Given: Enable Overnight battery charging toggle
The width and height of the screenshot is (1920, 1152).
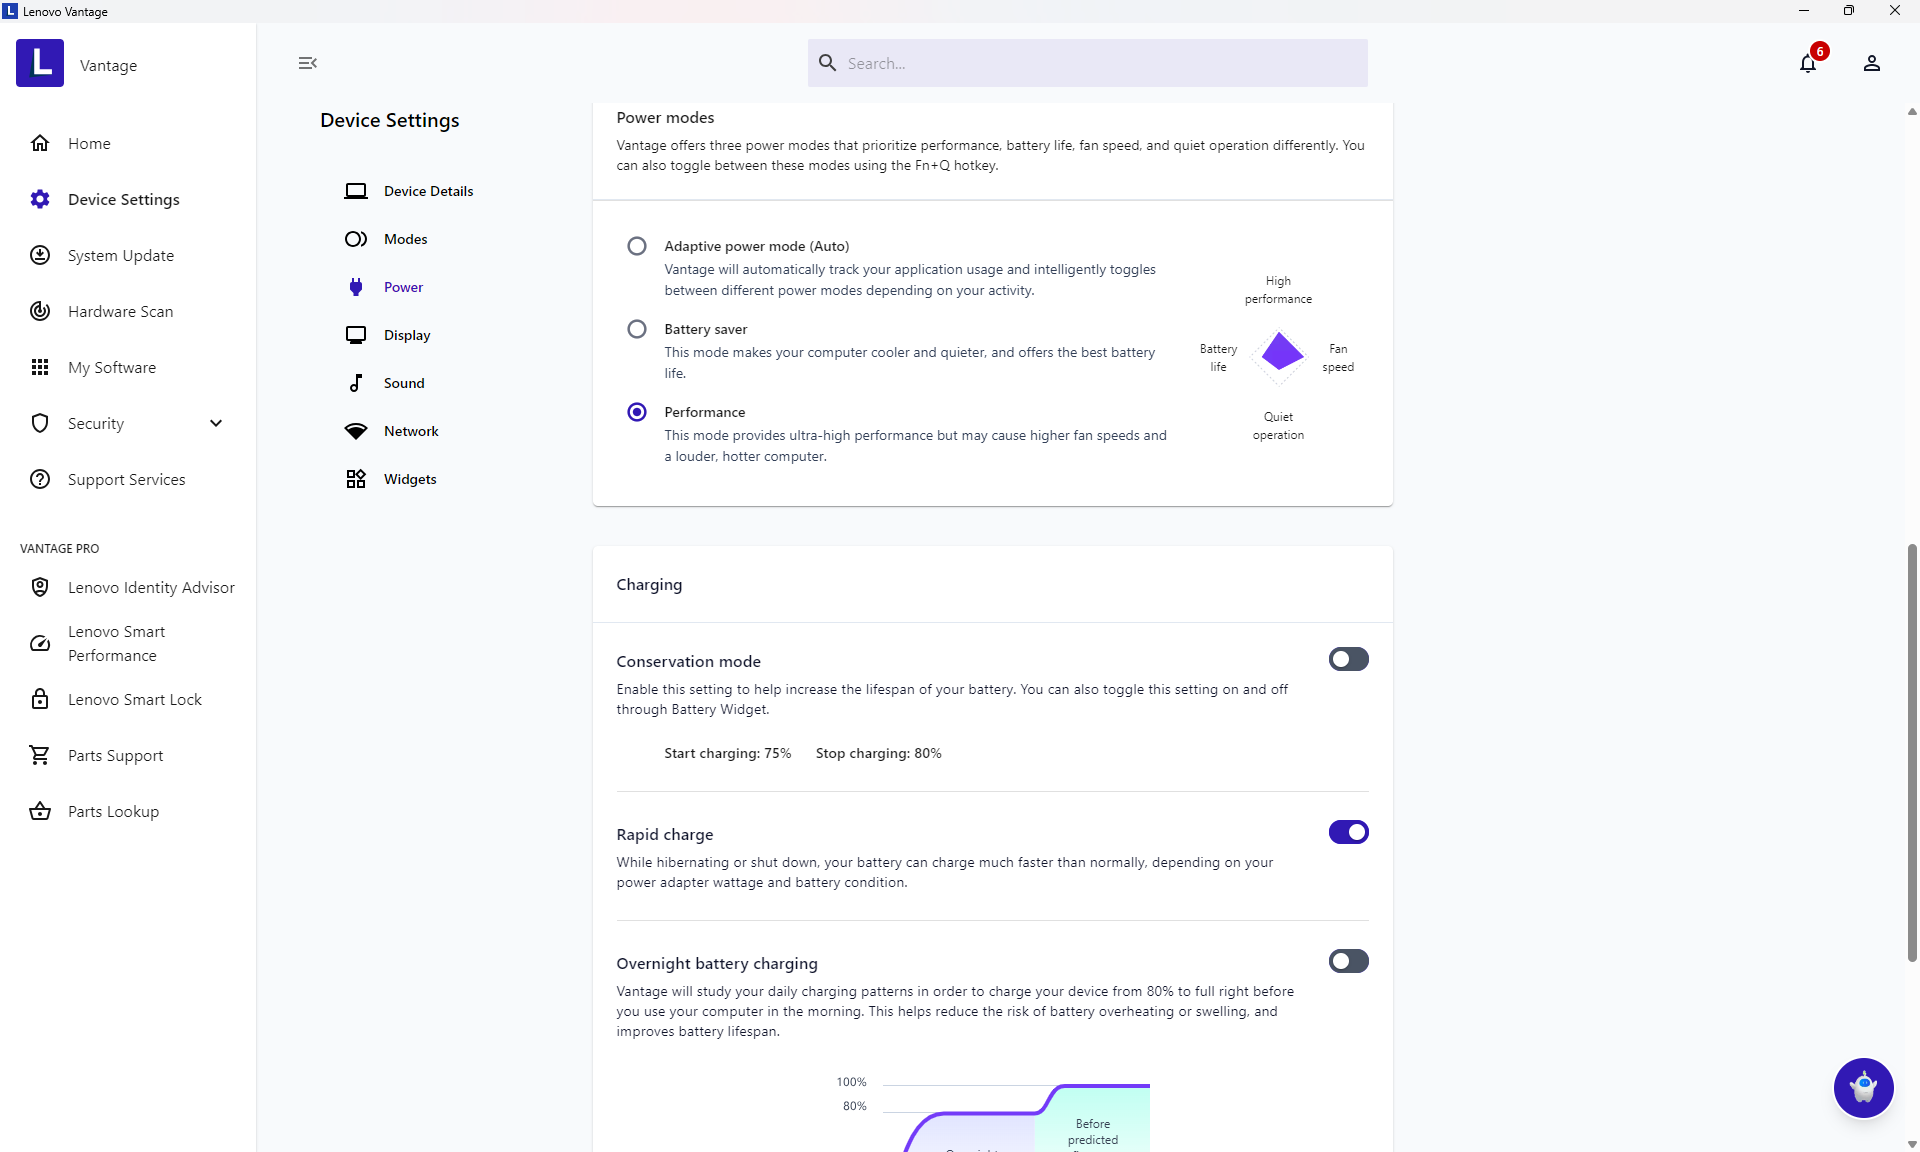Looking at the screenshot, I should [x=1348, y=961].
